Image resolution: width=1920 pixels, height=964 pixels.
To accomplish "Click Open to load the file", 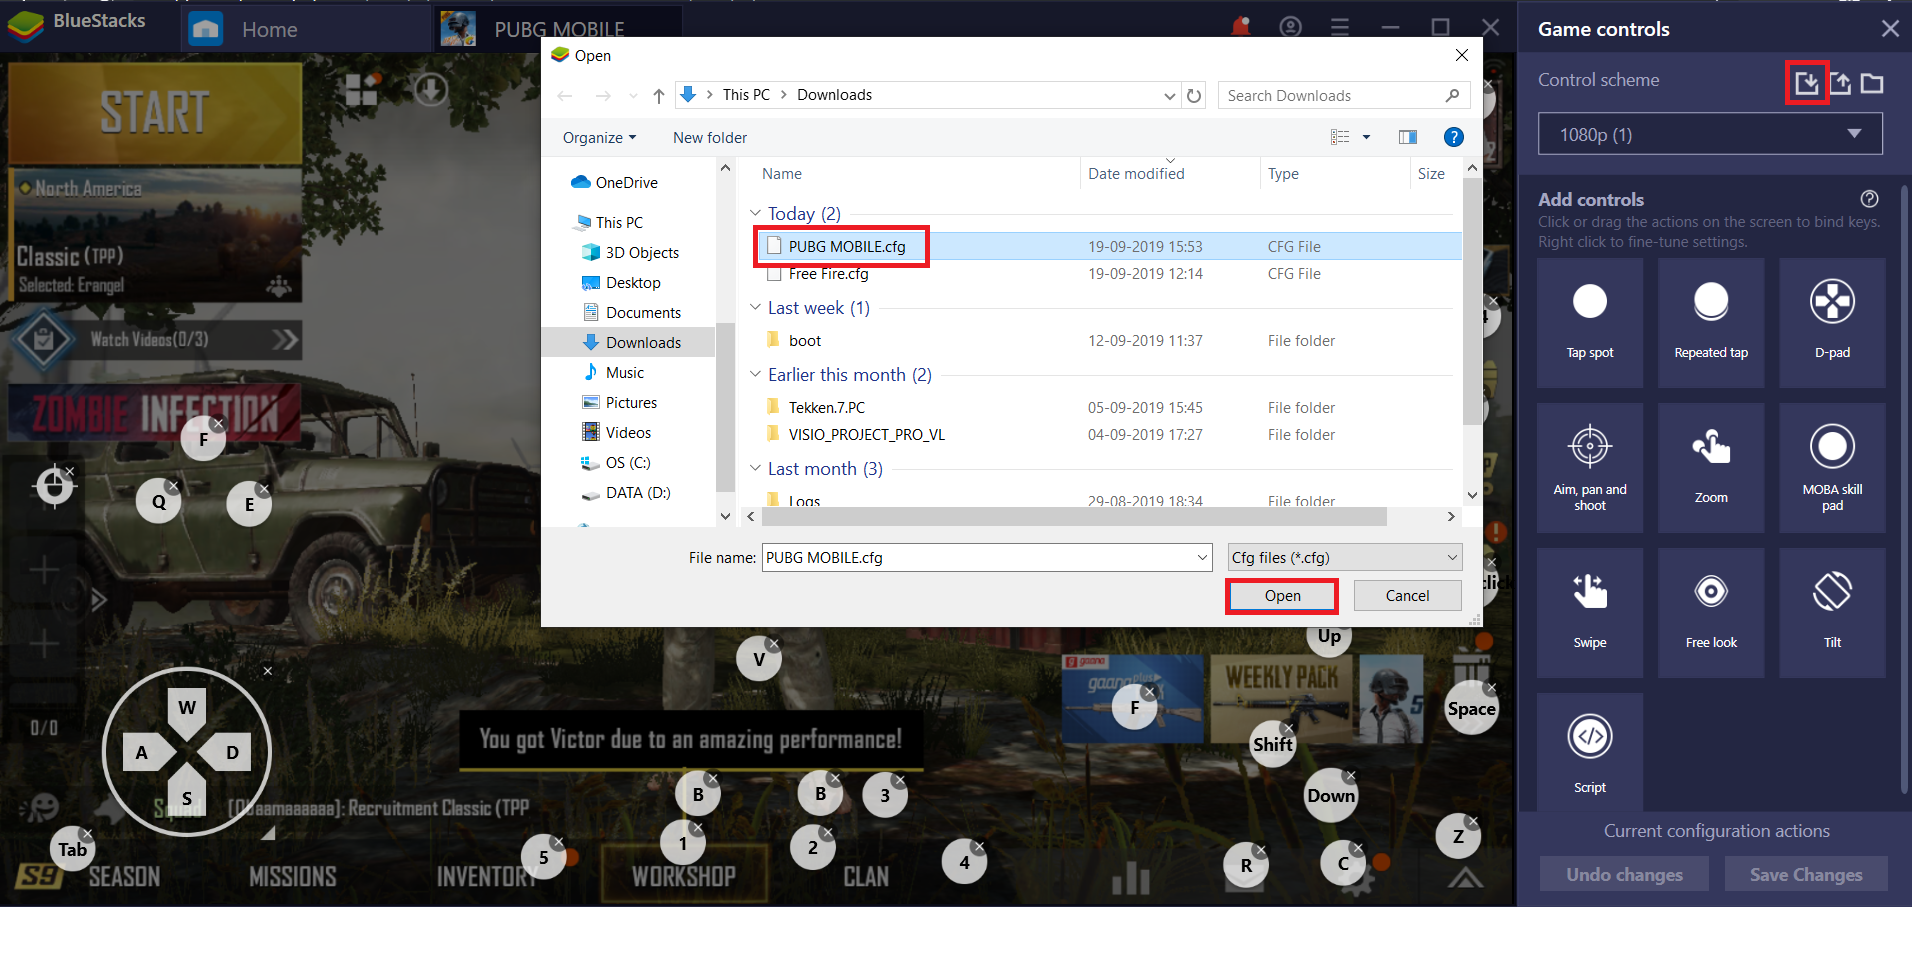I will click(1282, 596).
